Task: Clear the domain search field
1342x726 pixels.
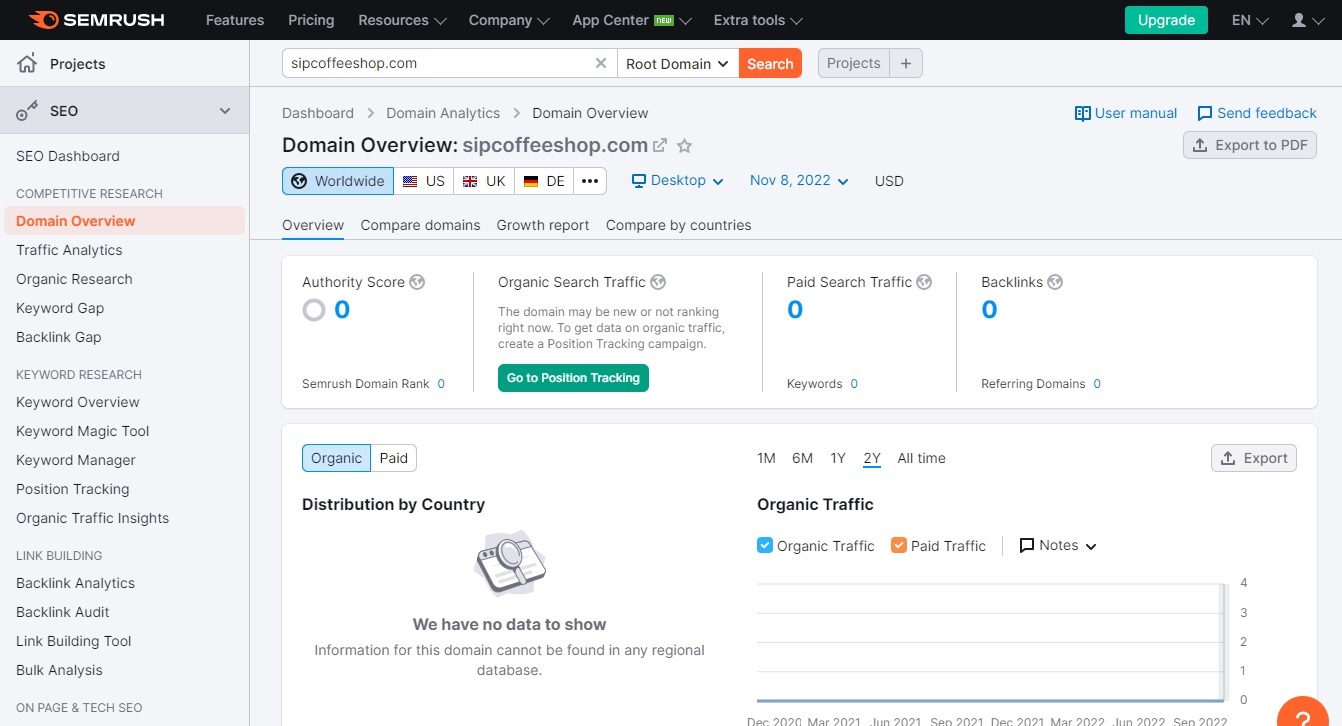Action: click(x=601, y=63)
